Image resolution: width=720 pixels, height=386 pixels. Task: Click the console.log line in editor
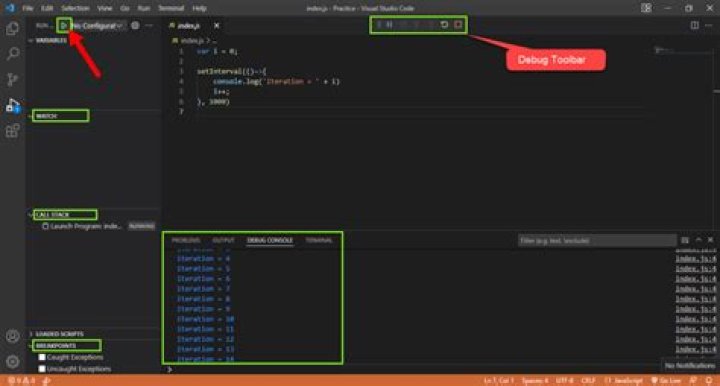(276, 82)
